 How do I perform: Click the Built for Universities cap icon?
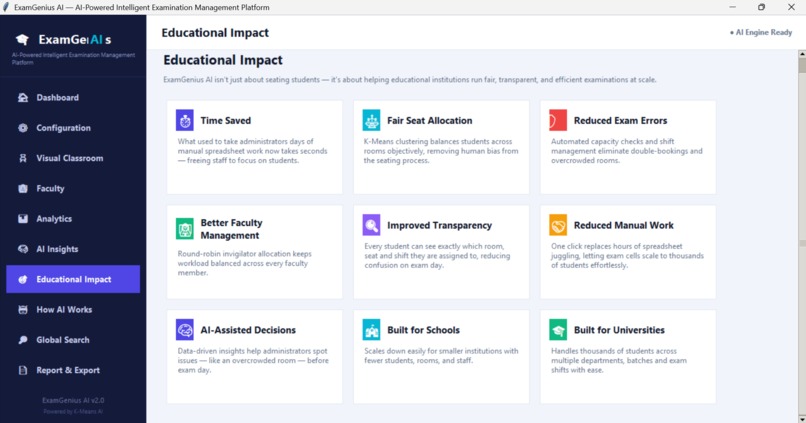click(x=558, y=330)
